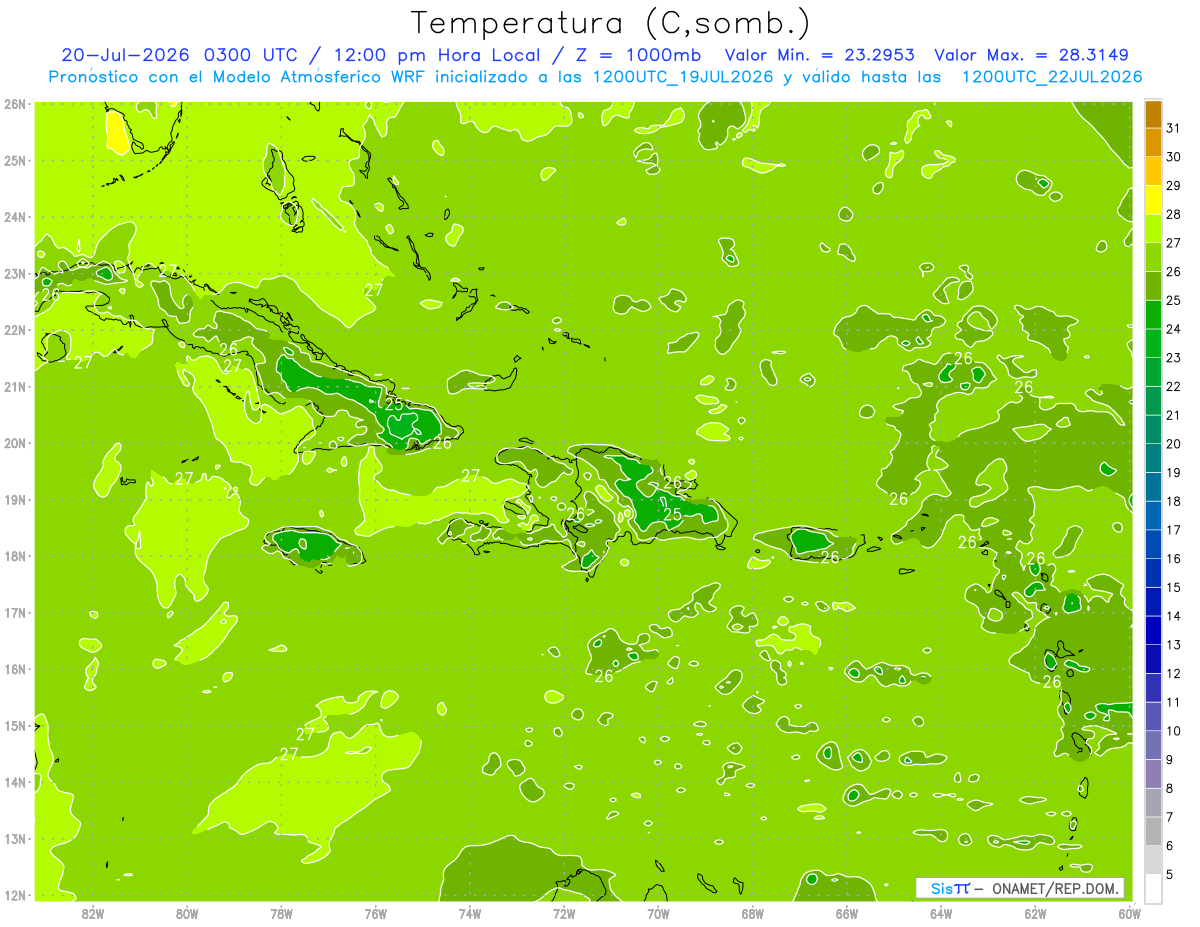Pick the lime 27–28 swatch on color scale
The width and height of the screenshot is (1200, 927).
1153,229
